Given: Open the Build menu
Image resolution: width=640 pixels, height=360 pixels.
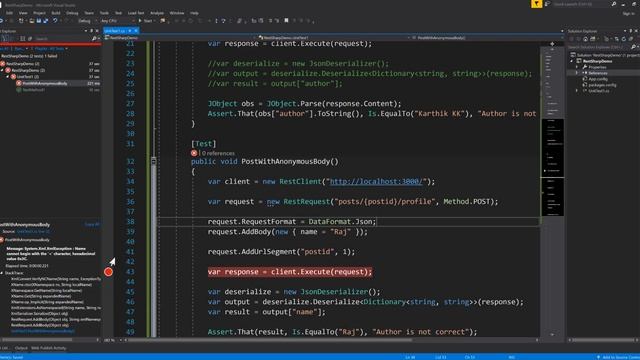Looking at the screenshot, I should coord(56,13).
